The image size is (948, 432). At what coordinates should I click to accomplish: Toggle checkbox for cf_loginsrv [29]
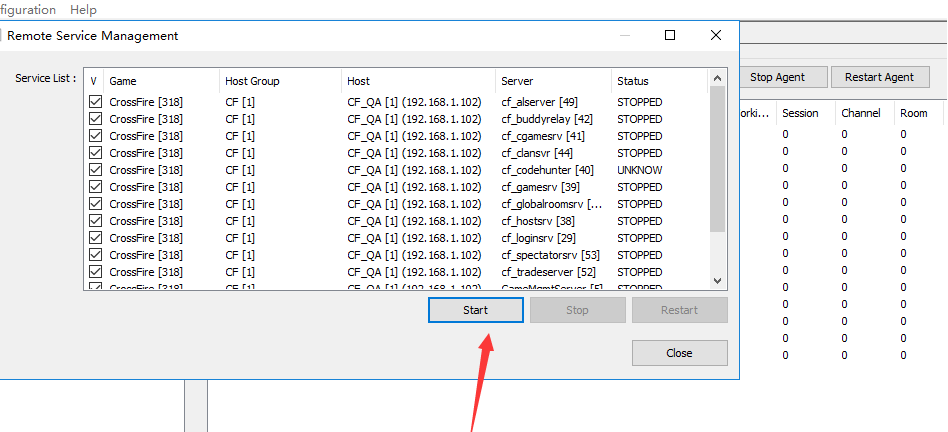coord(95,237)
